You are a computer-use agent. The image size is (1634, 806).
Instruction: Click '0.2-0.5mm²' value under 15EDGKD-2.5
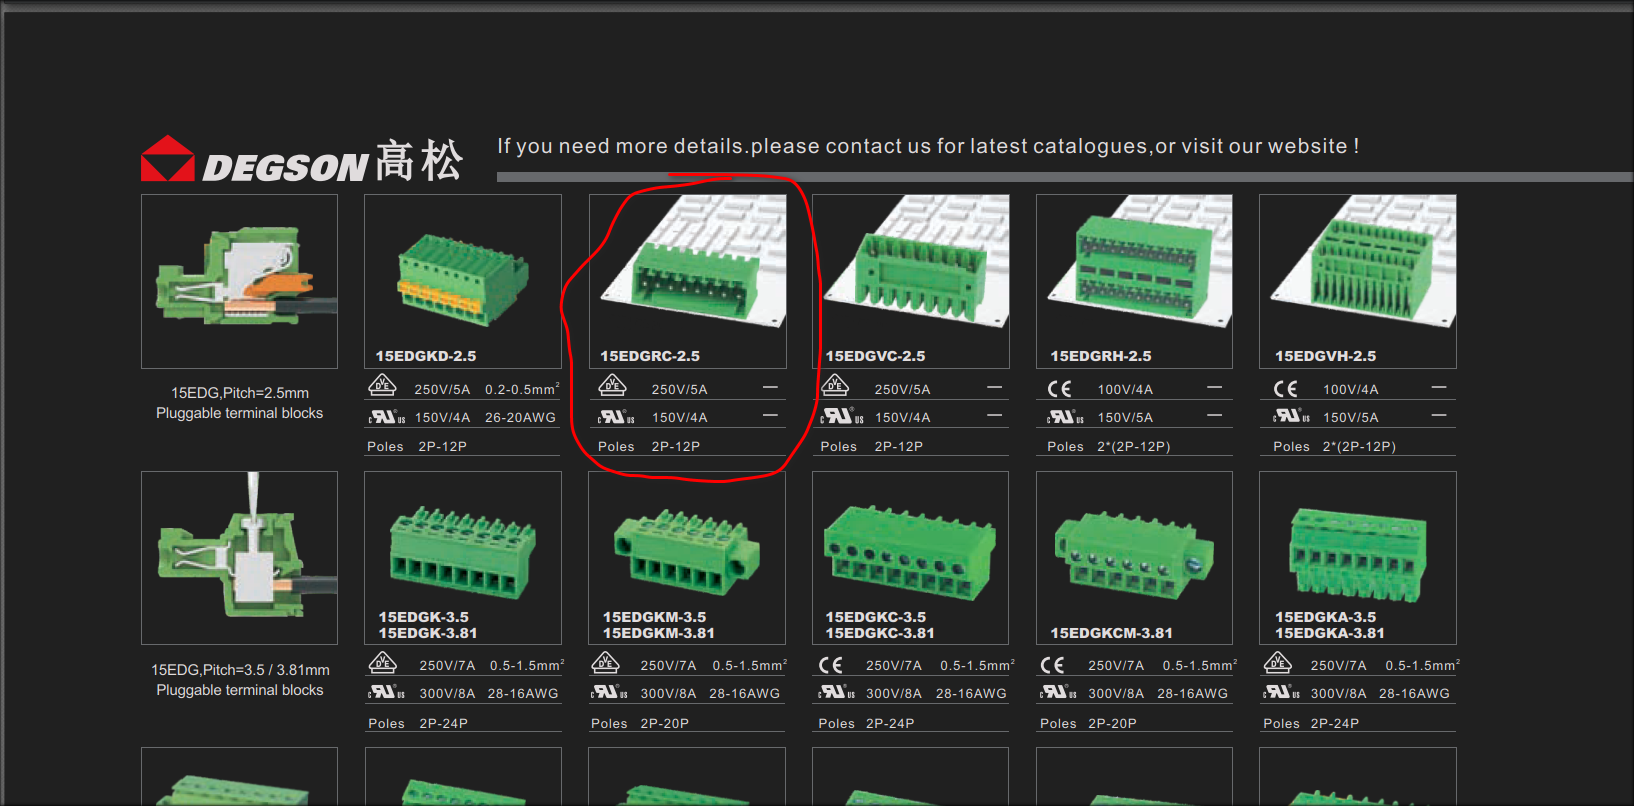(522, 389)
